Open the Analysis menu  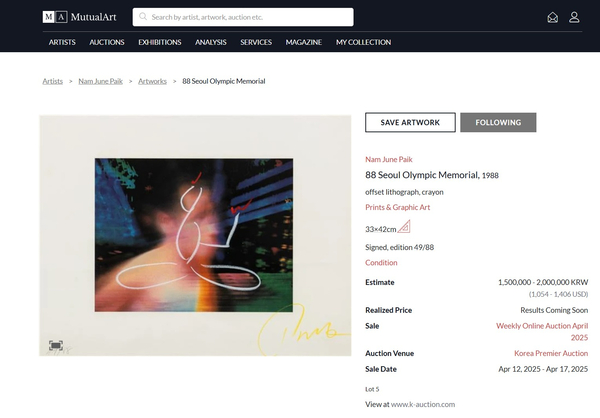coord(211,42)
